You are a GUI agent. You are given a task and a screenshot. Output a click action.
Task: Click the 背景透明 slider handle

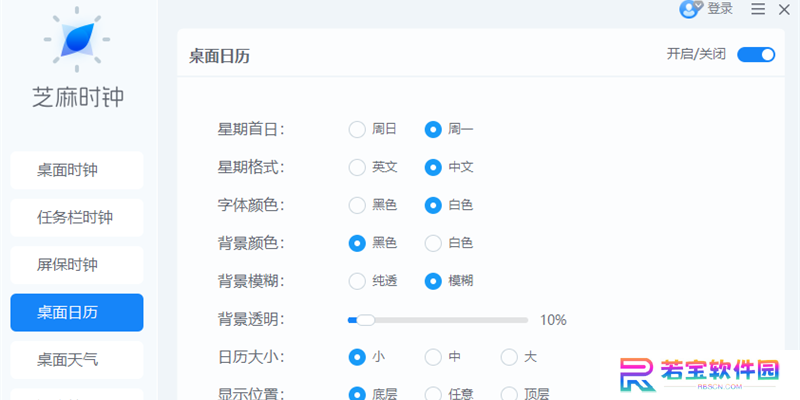[365, 320]
